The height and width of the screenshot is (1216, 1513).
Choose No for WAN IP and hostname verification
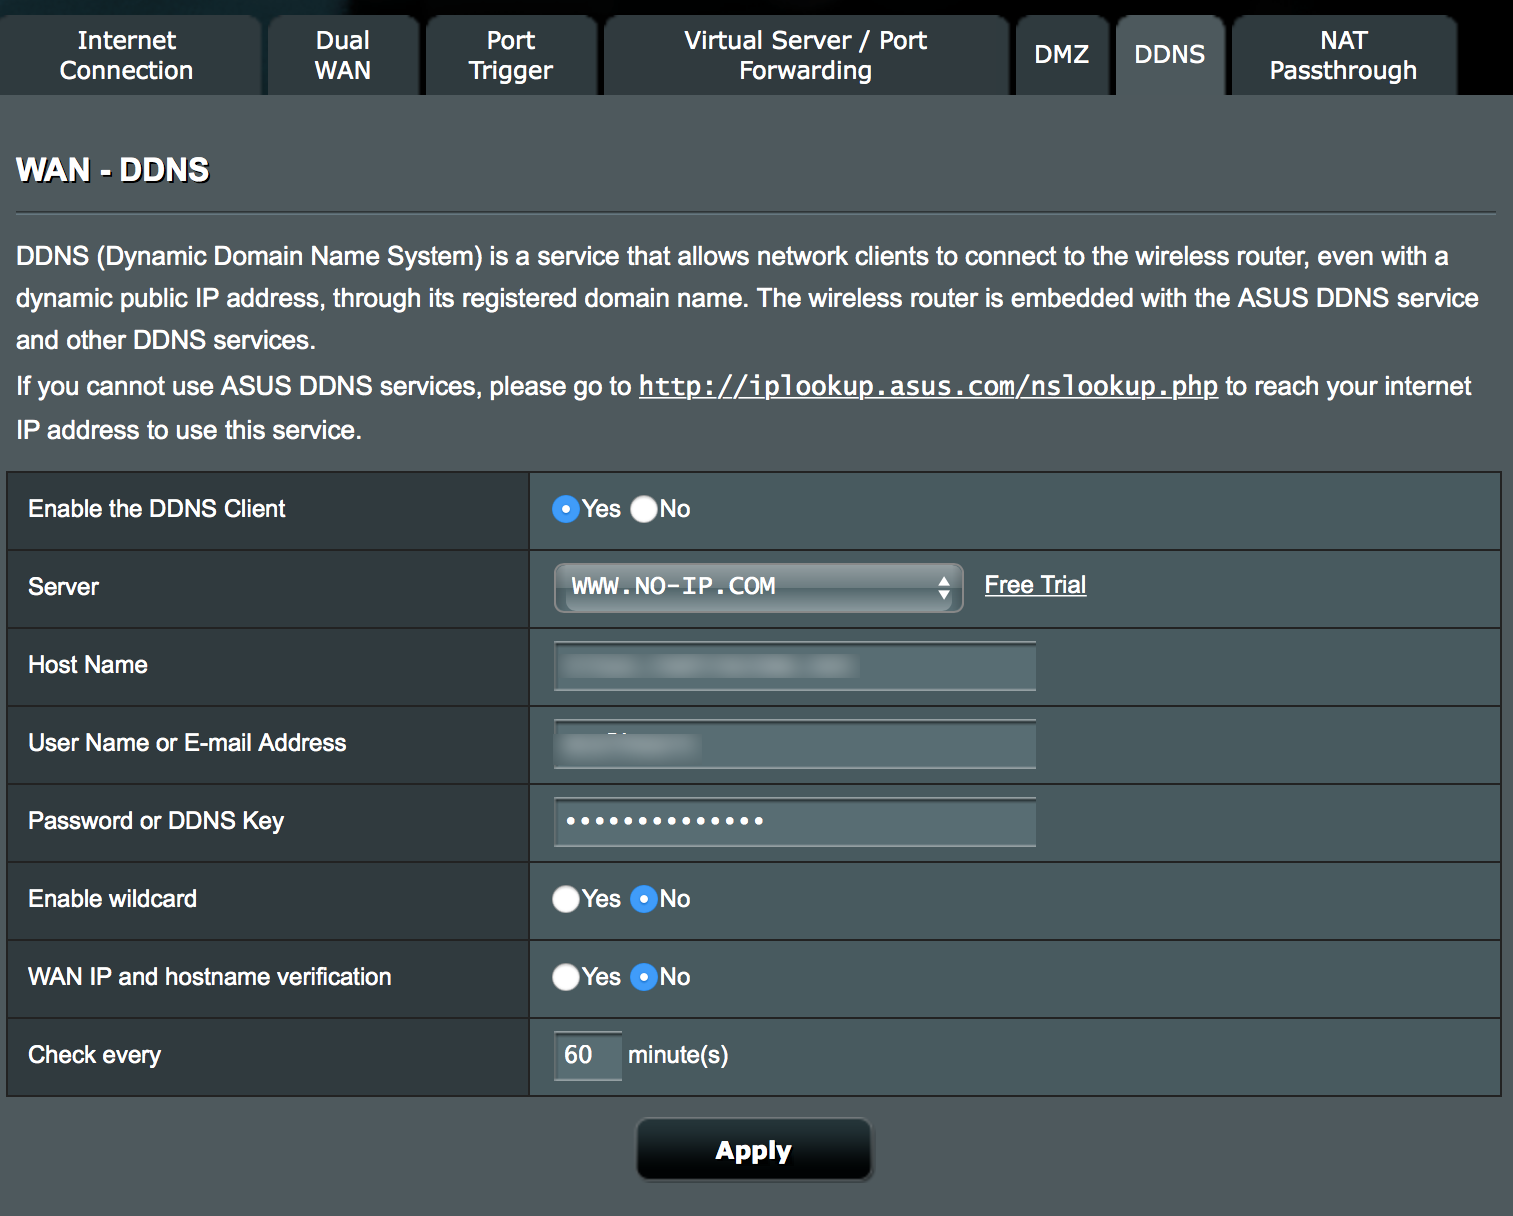click(644, 977)
